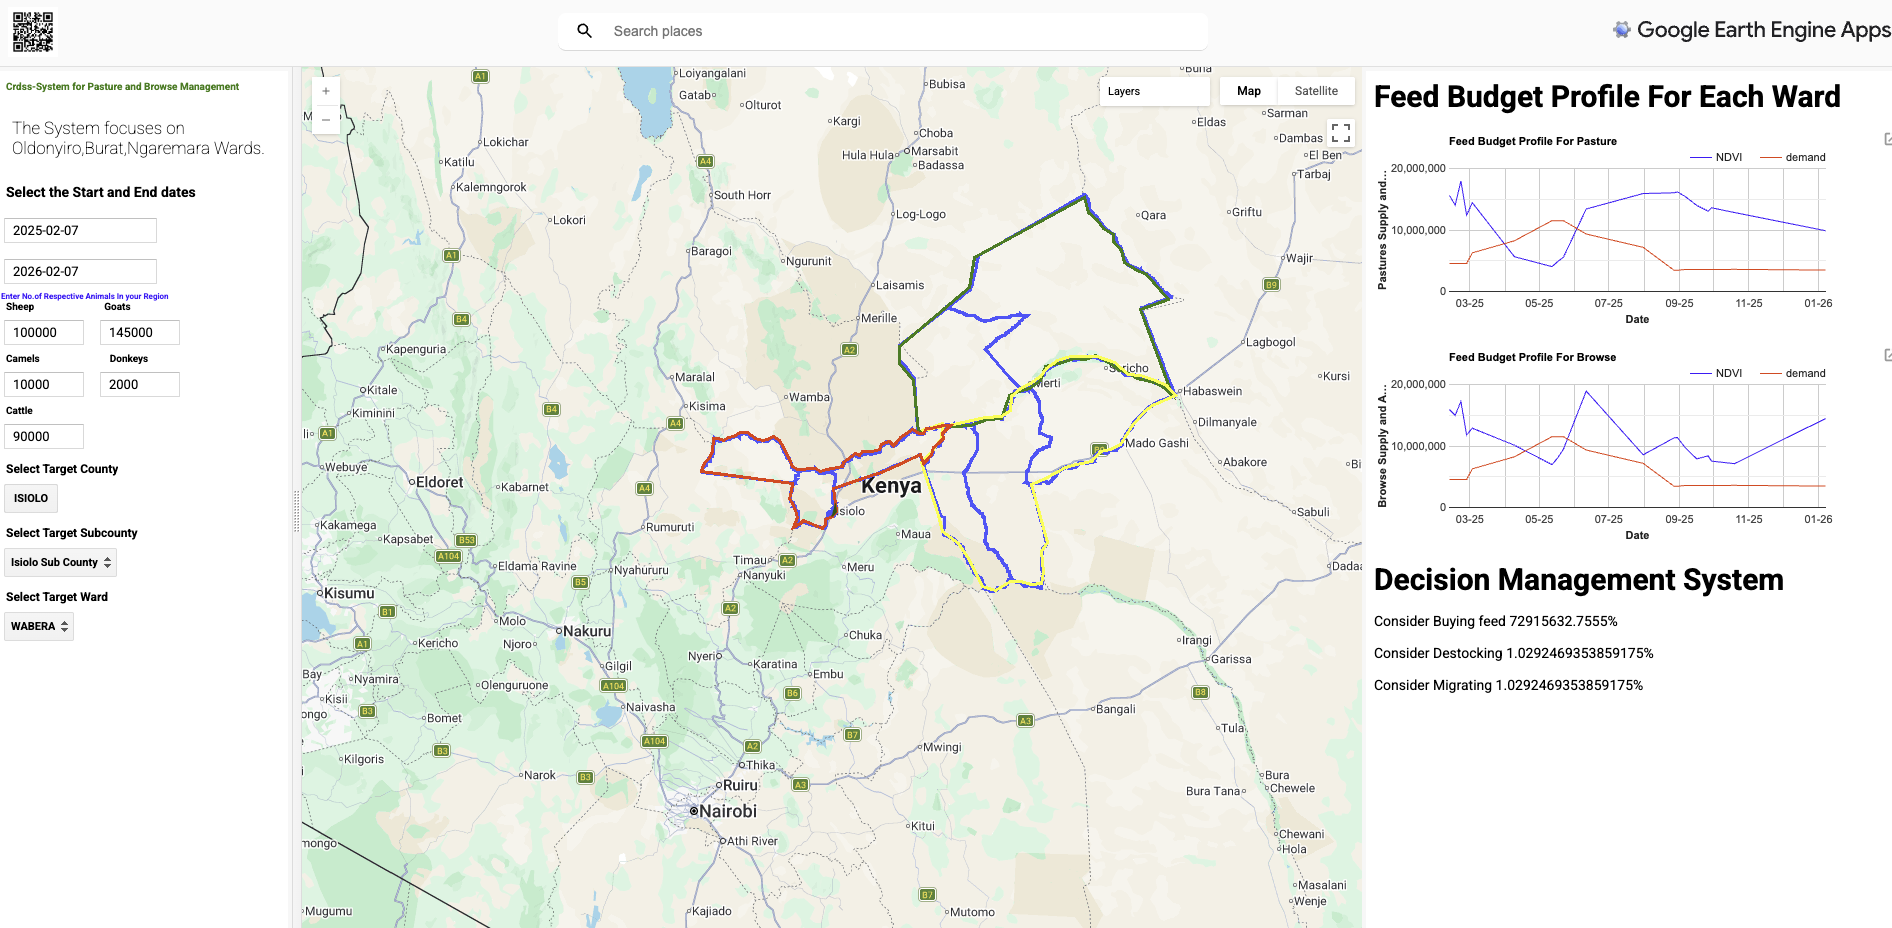Image resolution: width=1892 pixels, height=928 pixels.
Task: Switch to Map view
Action: 1247,90
